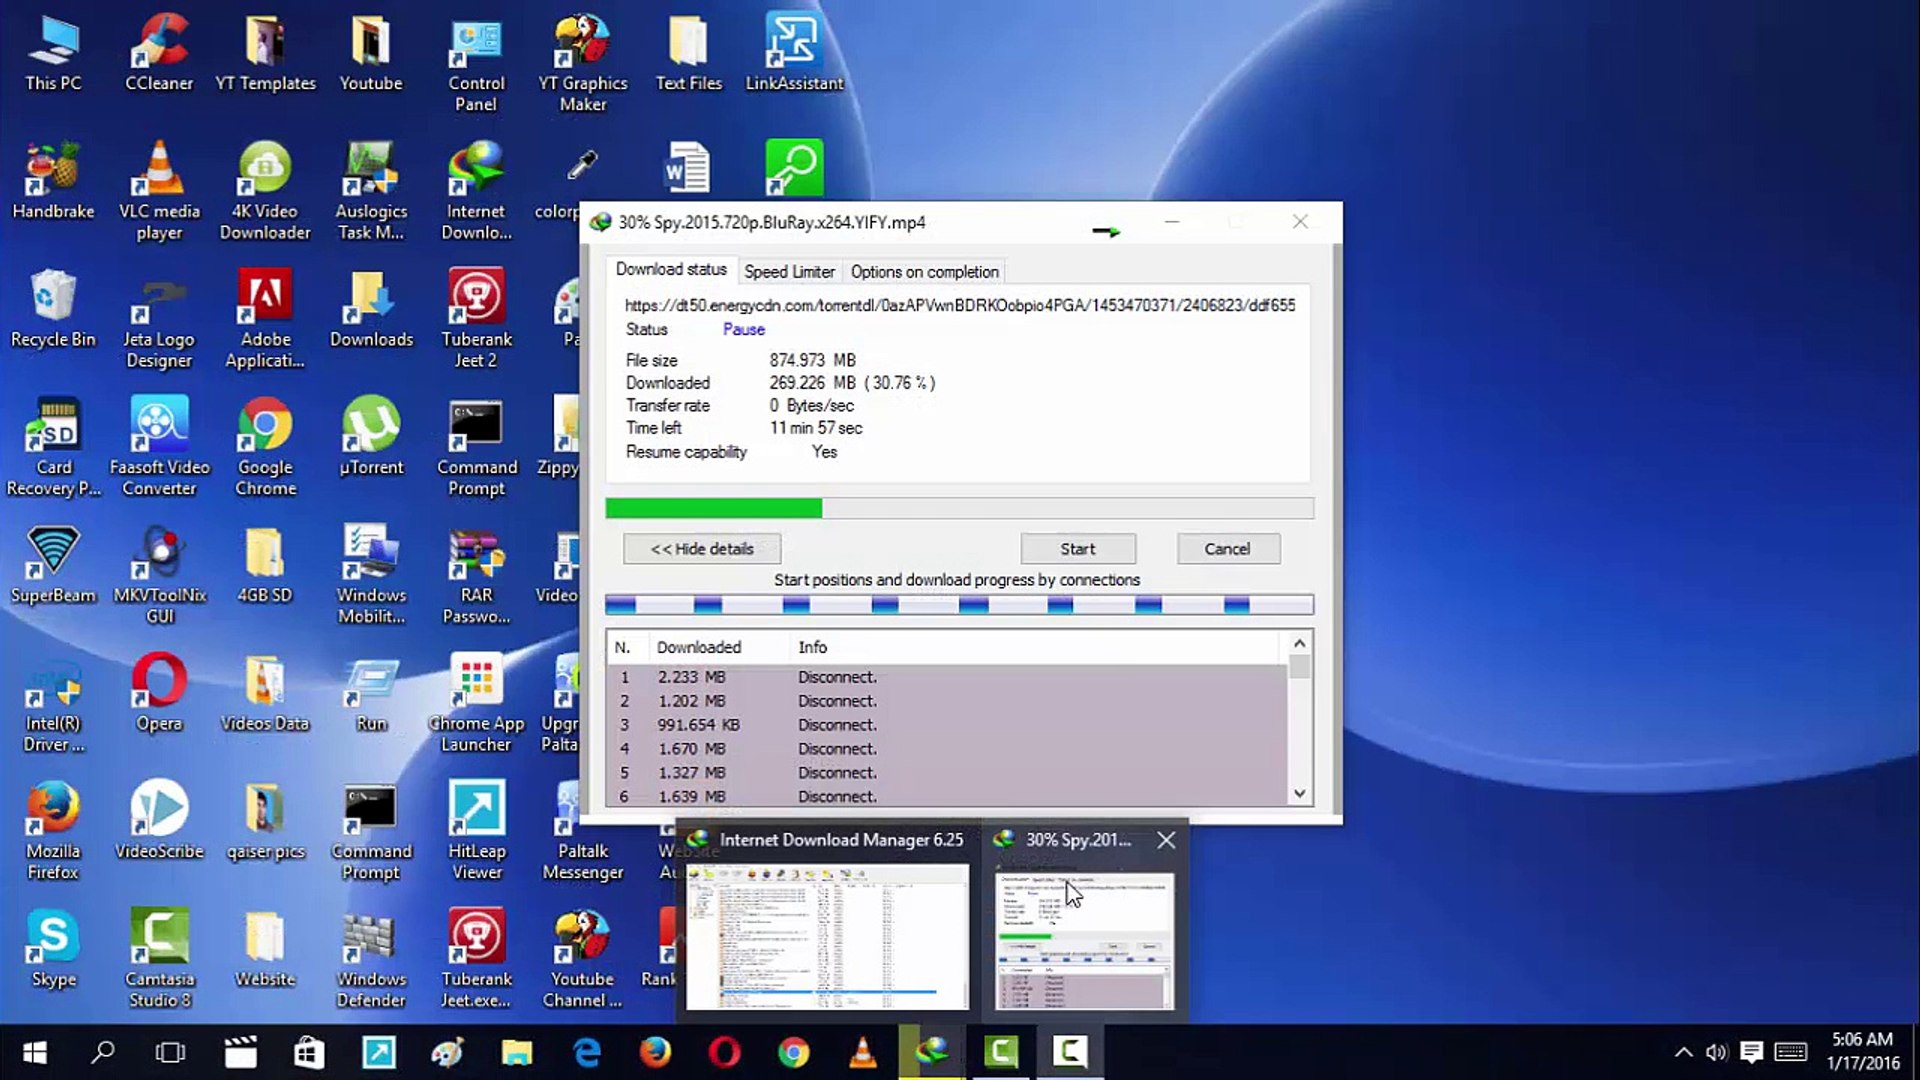Click the Start download button
The image size is (1920, 1080).
pos(1077,549)
